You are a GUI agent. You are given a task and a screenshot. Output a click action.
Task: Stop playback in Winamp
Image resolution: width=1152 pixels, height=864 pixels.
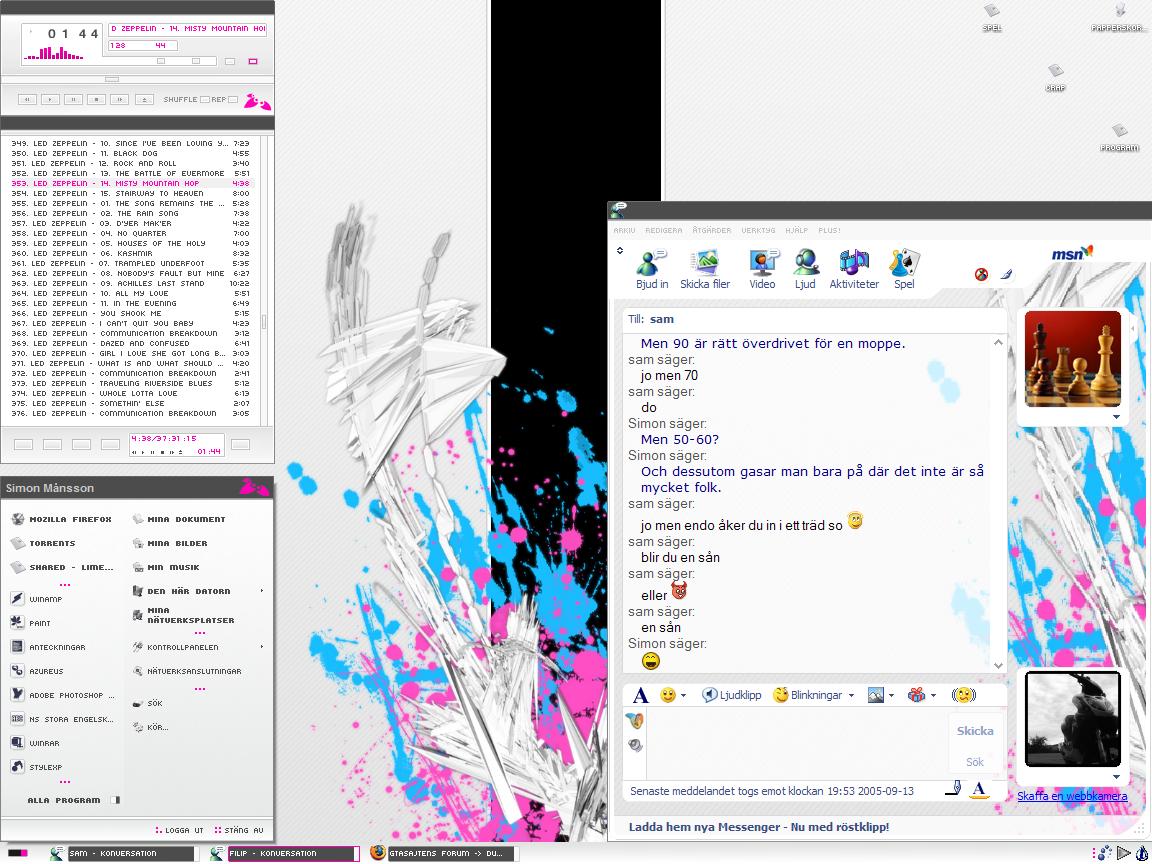click(x=96, y=99)
